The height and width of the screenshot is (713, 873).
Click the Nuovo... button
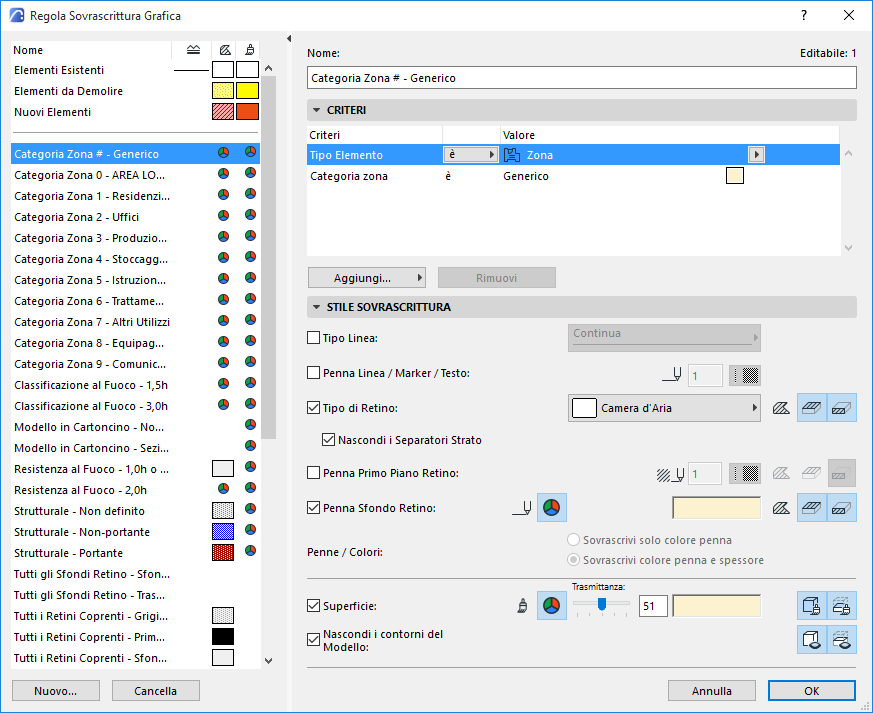(55, 691)
